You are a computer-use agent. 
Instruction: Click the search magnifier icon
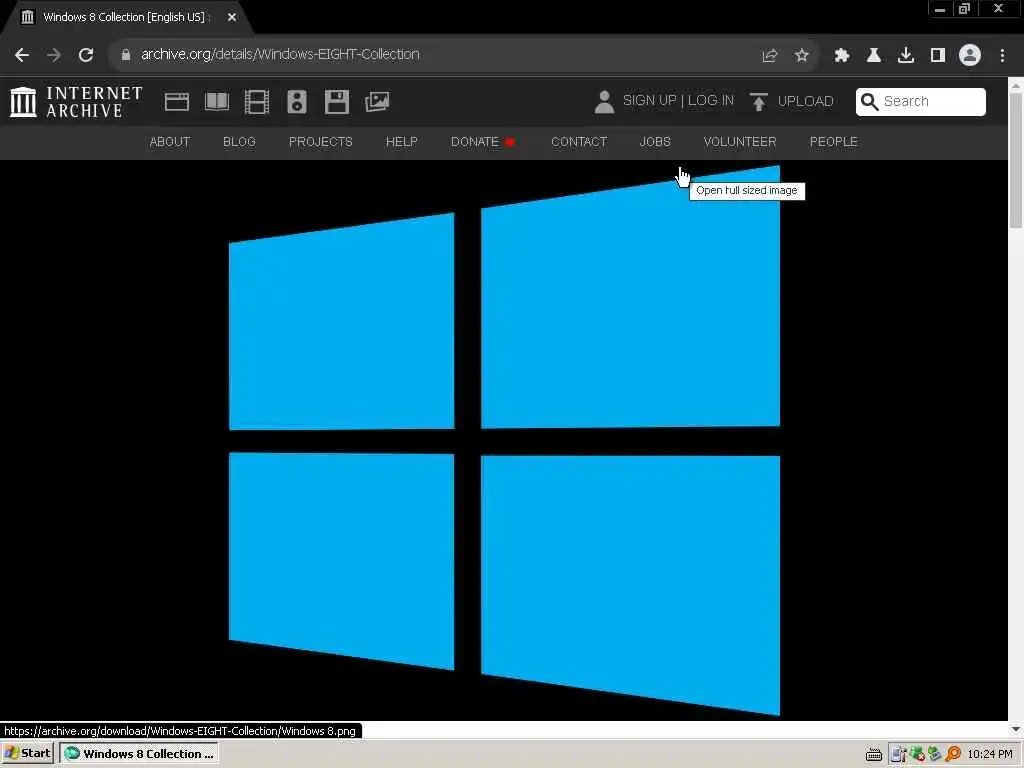click(x=869, y=102)
